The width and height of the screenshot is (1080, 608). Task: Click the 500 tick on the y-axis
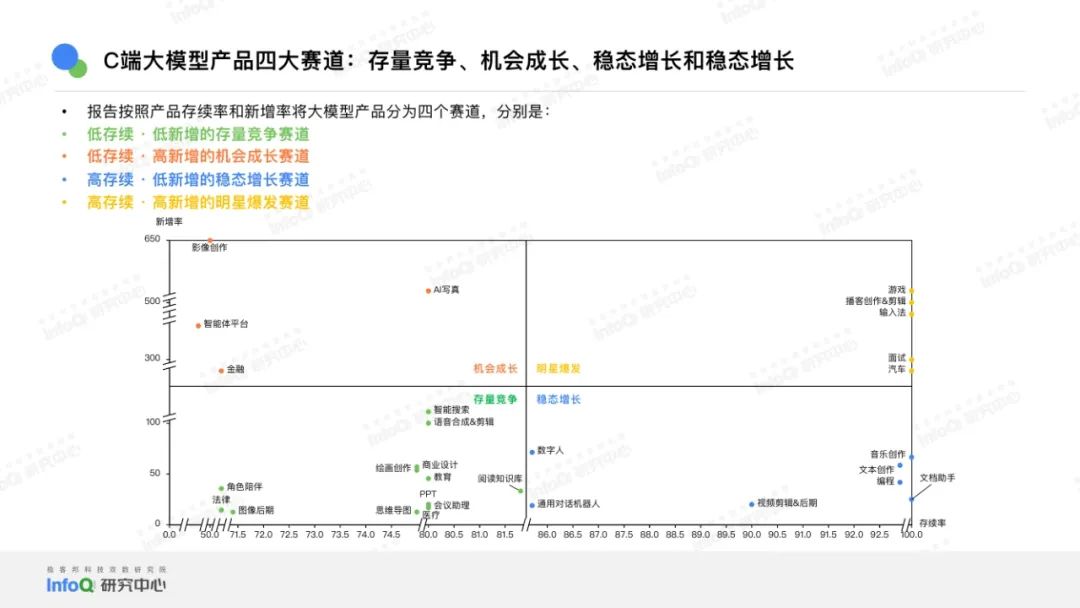152,301
